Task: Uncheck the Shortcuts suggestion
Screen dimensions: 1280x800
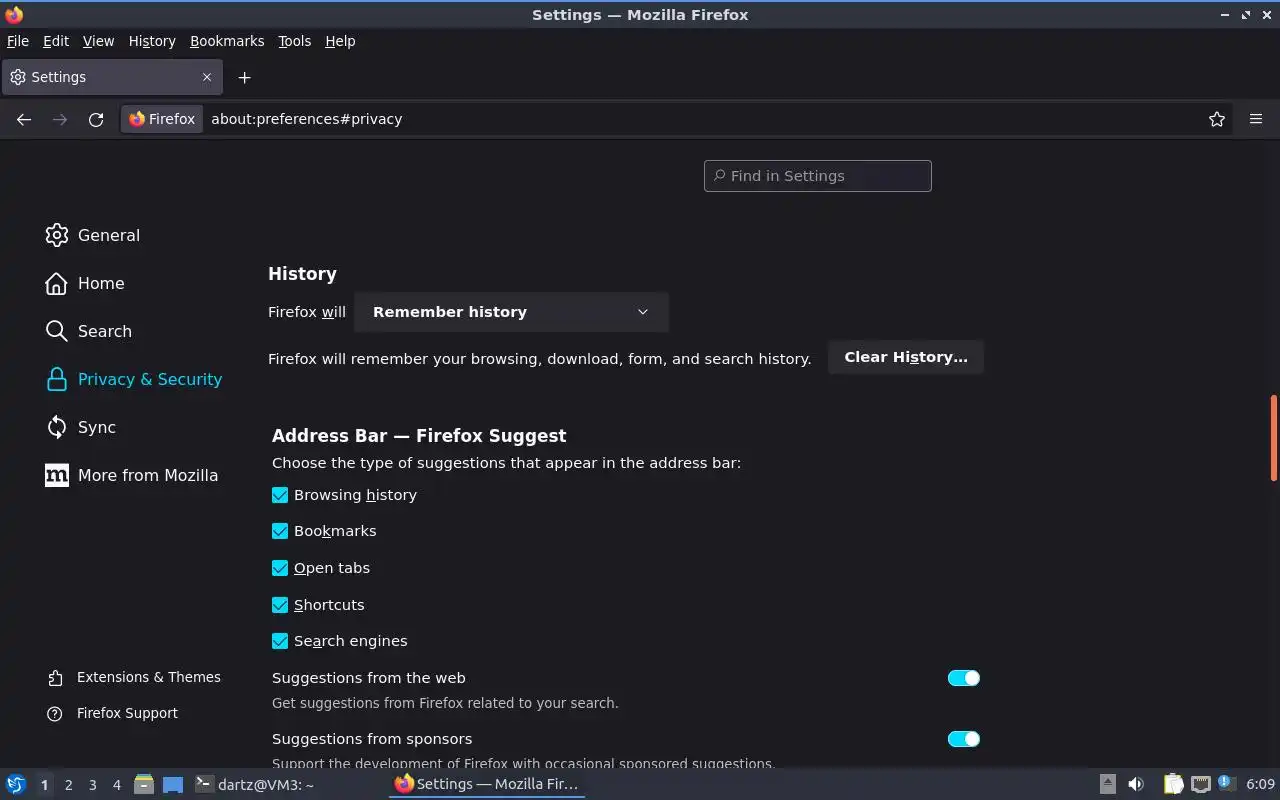Action: [x=280, y=605]
